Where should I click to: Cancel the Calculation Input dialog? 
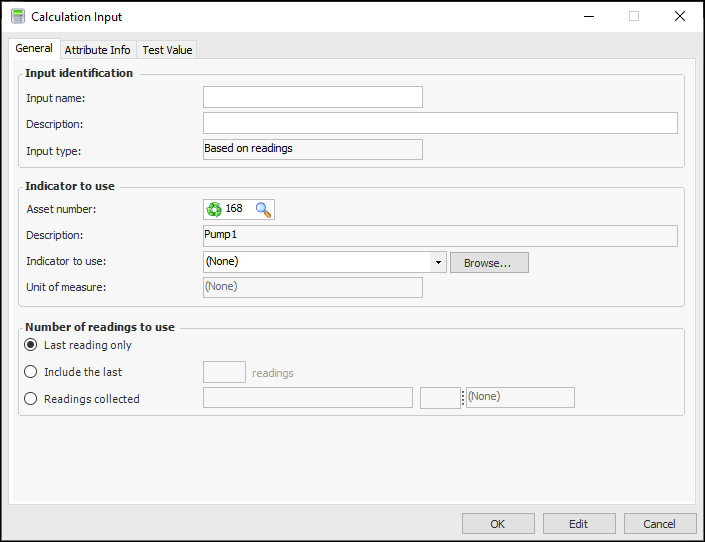(660, 524)
